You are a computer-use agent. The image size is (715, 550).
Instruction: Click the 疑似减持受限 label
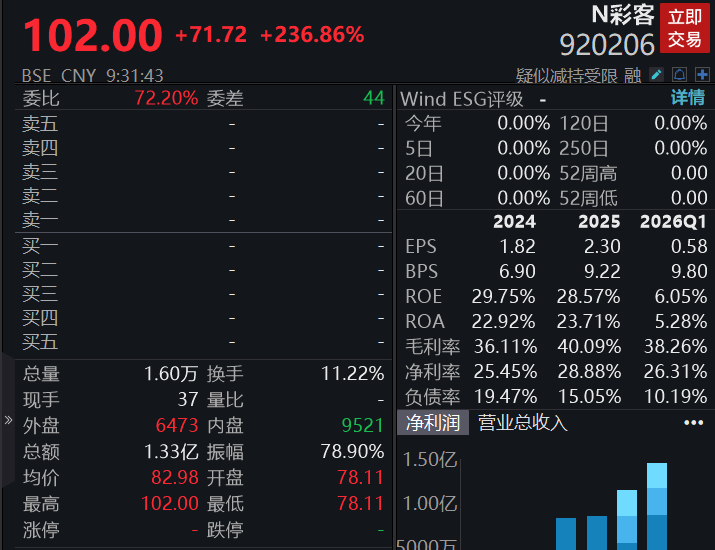click(x=567, y=76)
